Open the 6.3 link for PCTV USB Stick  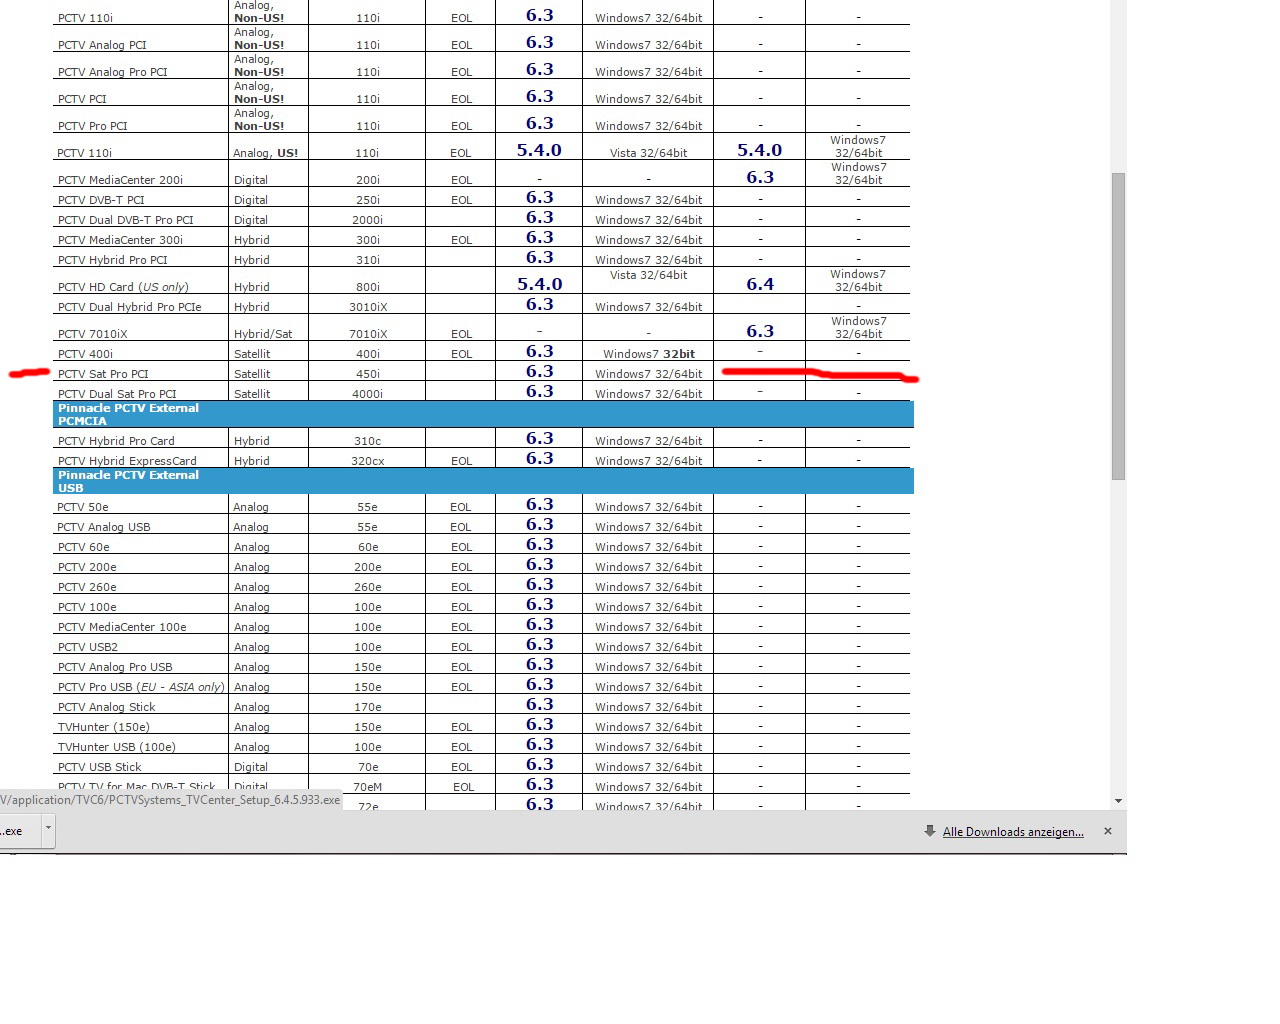[x=540, y=764]
